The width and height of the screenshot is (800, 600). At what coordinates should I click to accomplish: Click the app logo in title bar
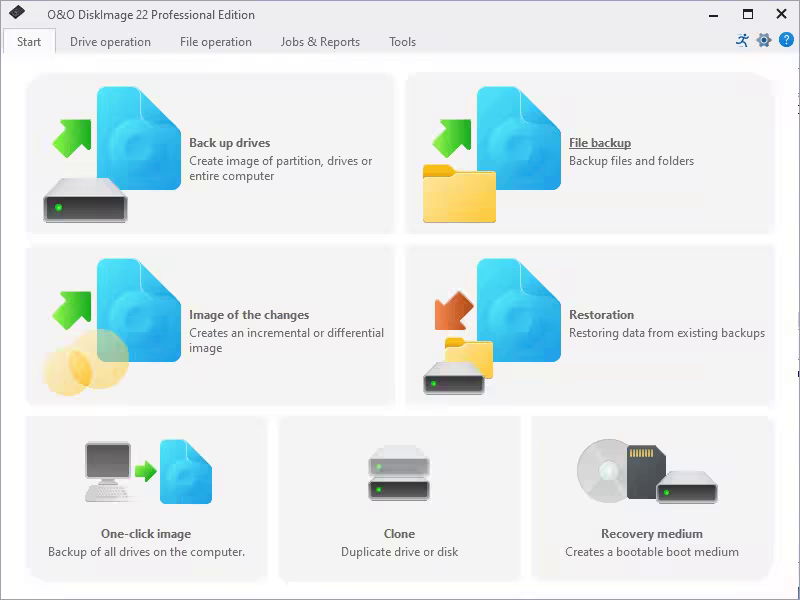pos(17,14)
